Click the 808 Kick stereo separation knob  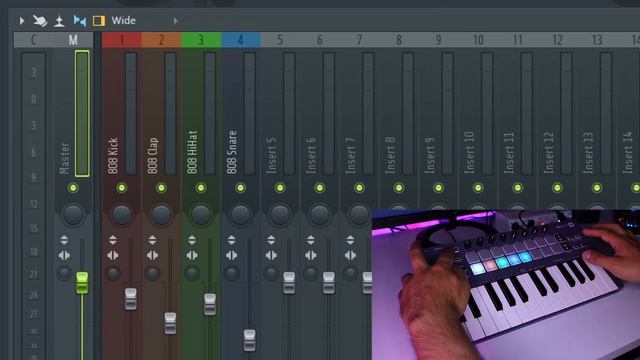[113, 273]
